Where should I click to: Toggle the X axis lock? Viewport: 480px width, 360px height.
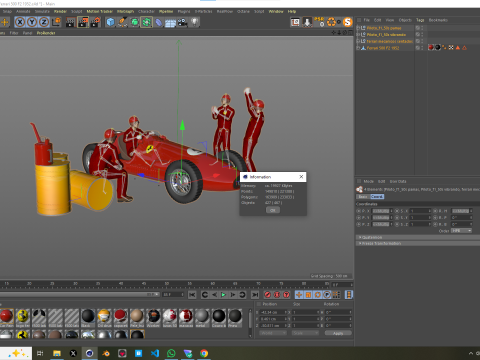(20, 22)
